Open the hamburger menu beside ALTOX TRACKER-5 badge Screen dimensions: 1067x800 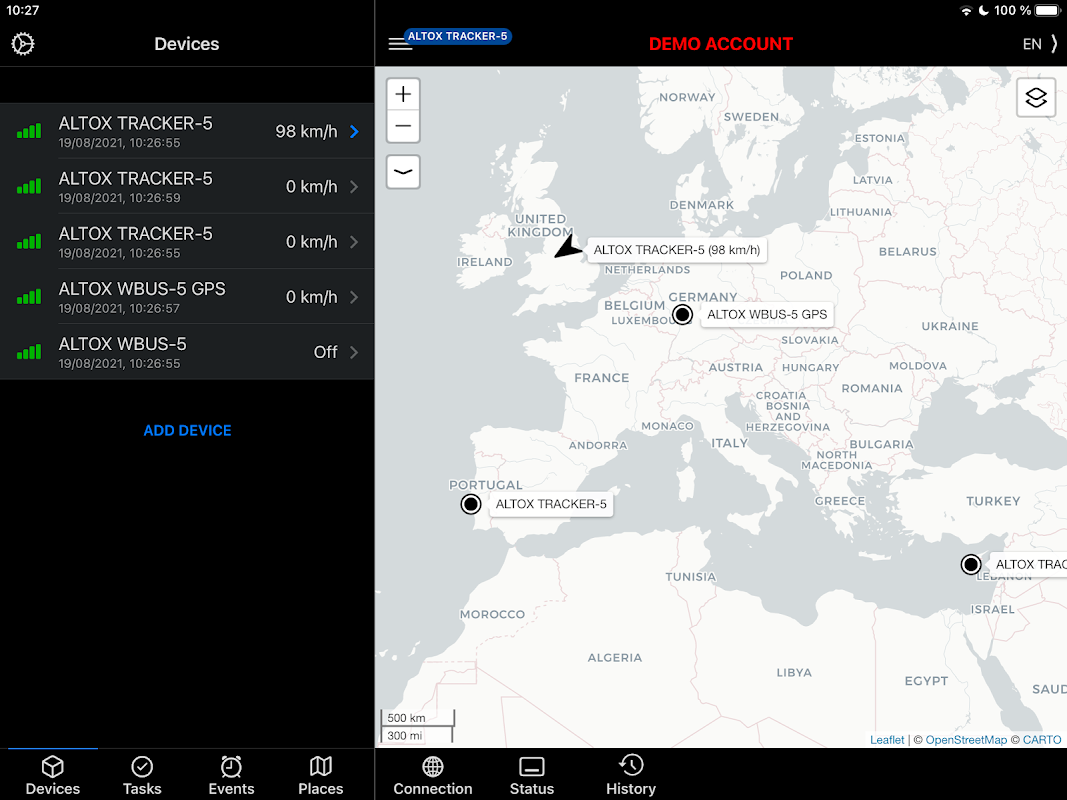pyautogui.click(x=399, y=44)
